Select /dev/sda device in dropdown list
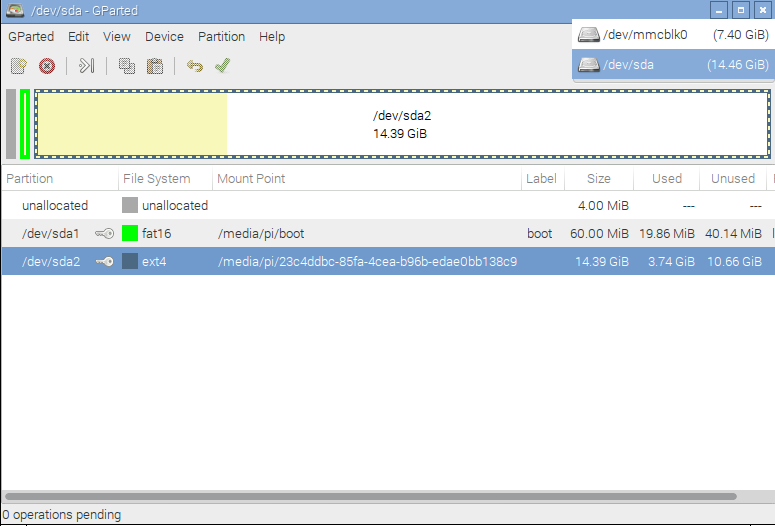Viewport: 775px width, 526px height. click(x=673, y=64)
